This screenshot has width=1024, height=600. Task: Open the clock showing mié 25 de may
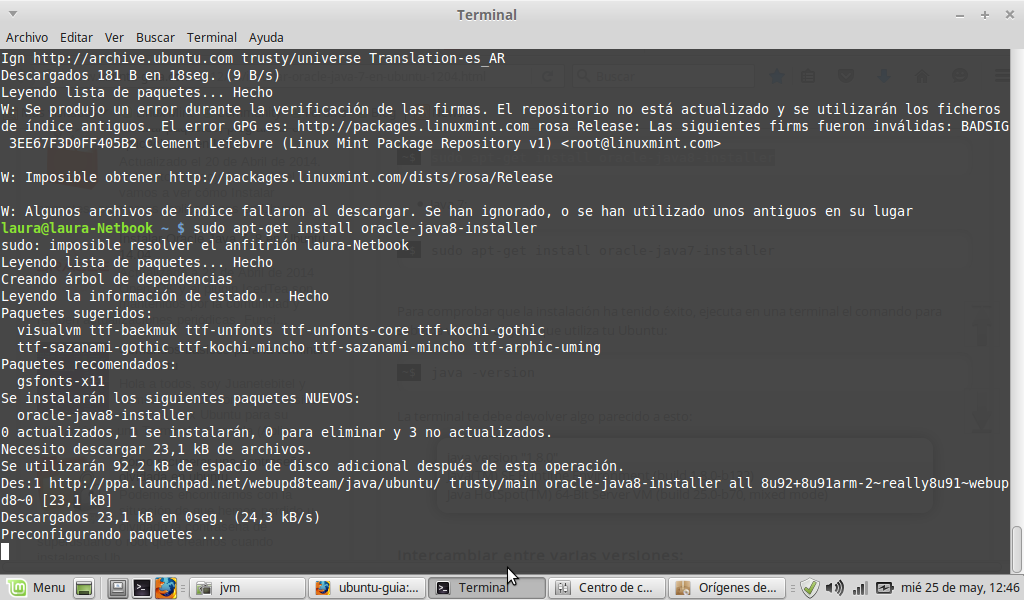pos(962,587)
